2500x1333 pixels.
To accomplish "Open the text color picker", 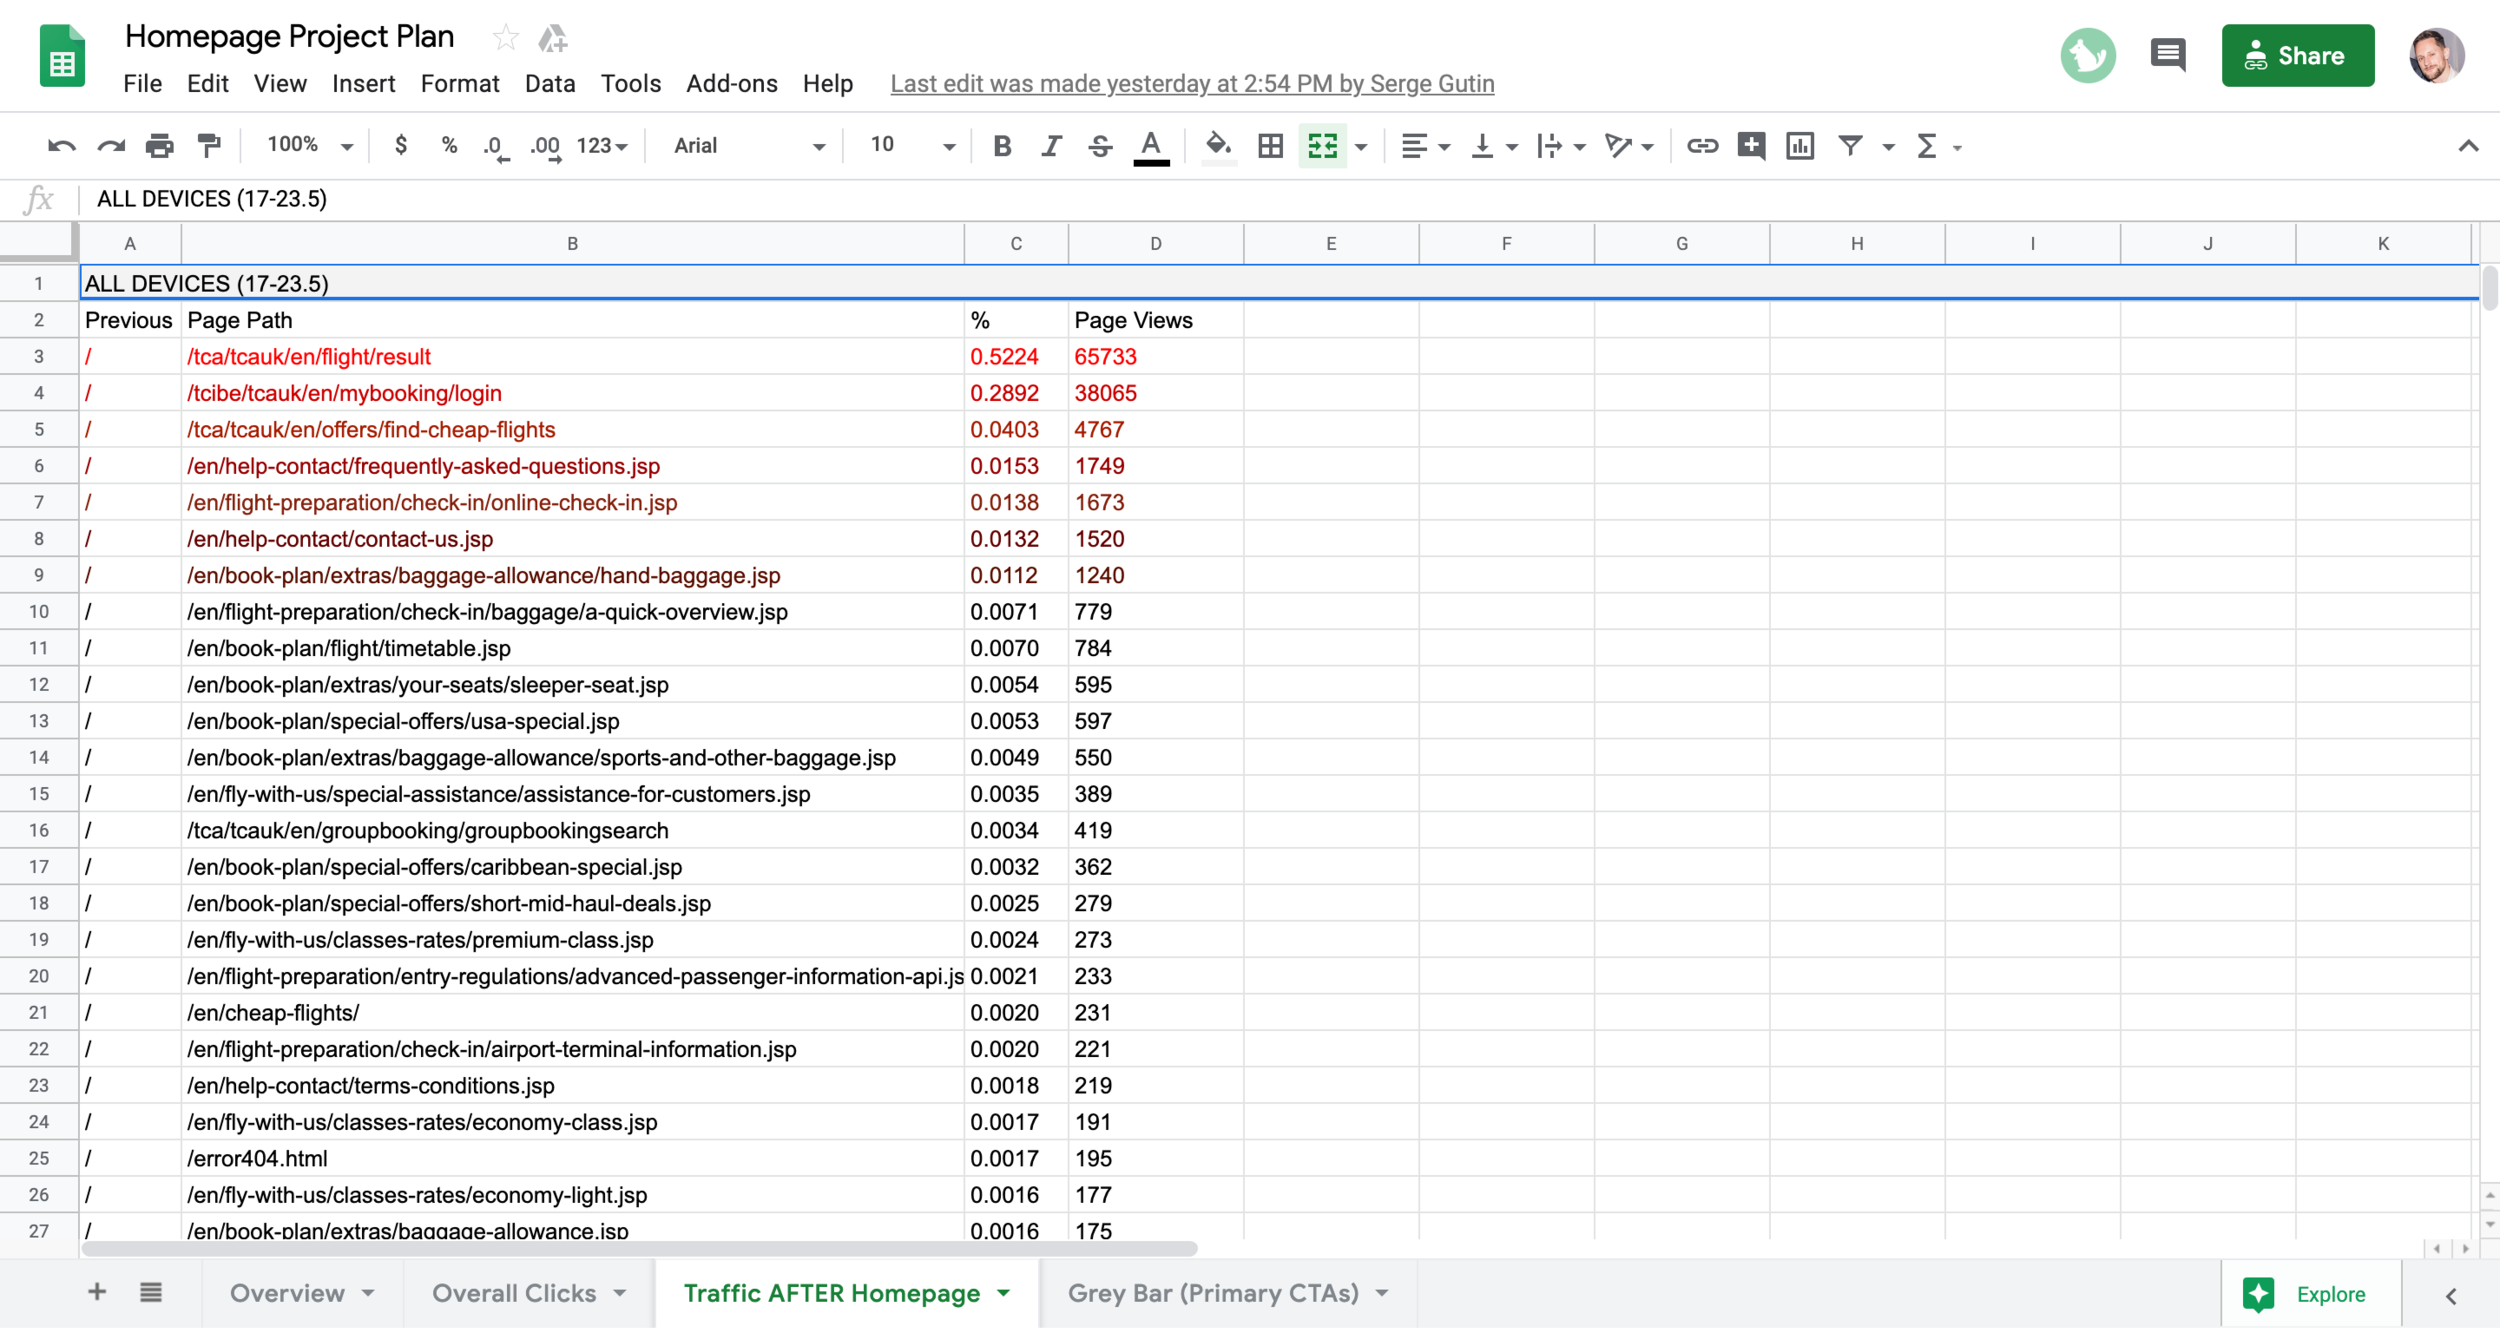I will [x=1151, y=148].
